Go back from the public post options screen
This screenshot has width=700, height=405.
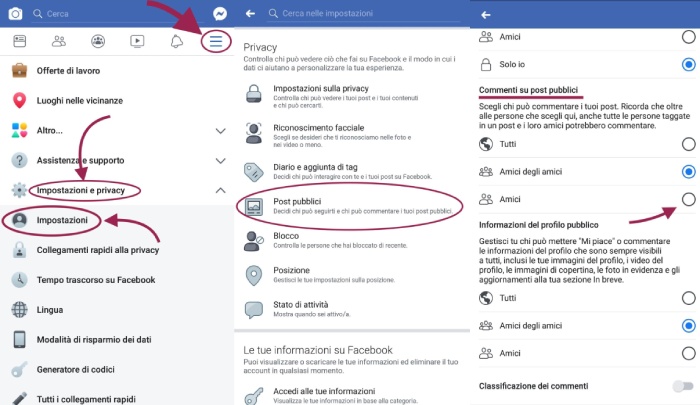pyautogui.click(x=486, y=15)
